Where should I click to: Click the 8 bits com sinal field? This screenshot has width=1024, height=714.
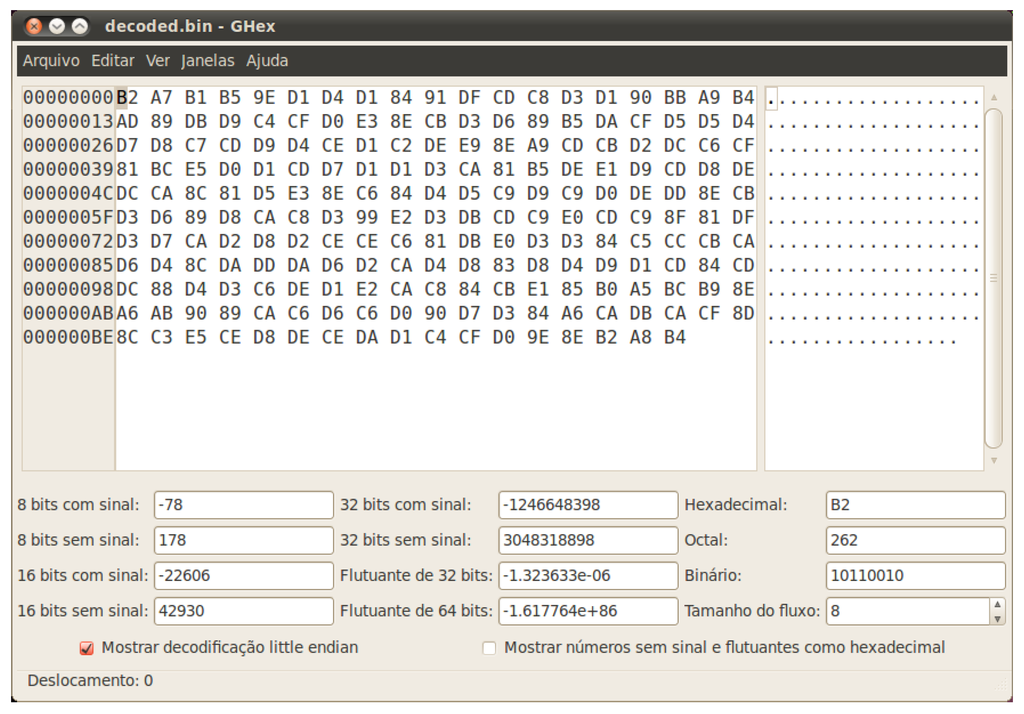[x=243, y=505]
